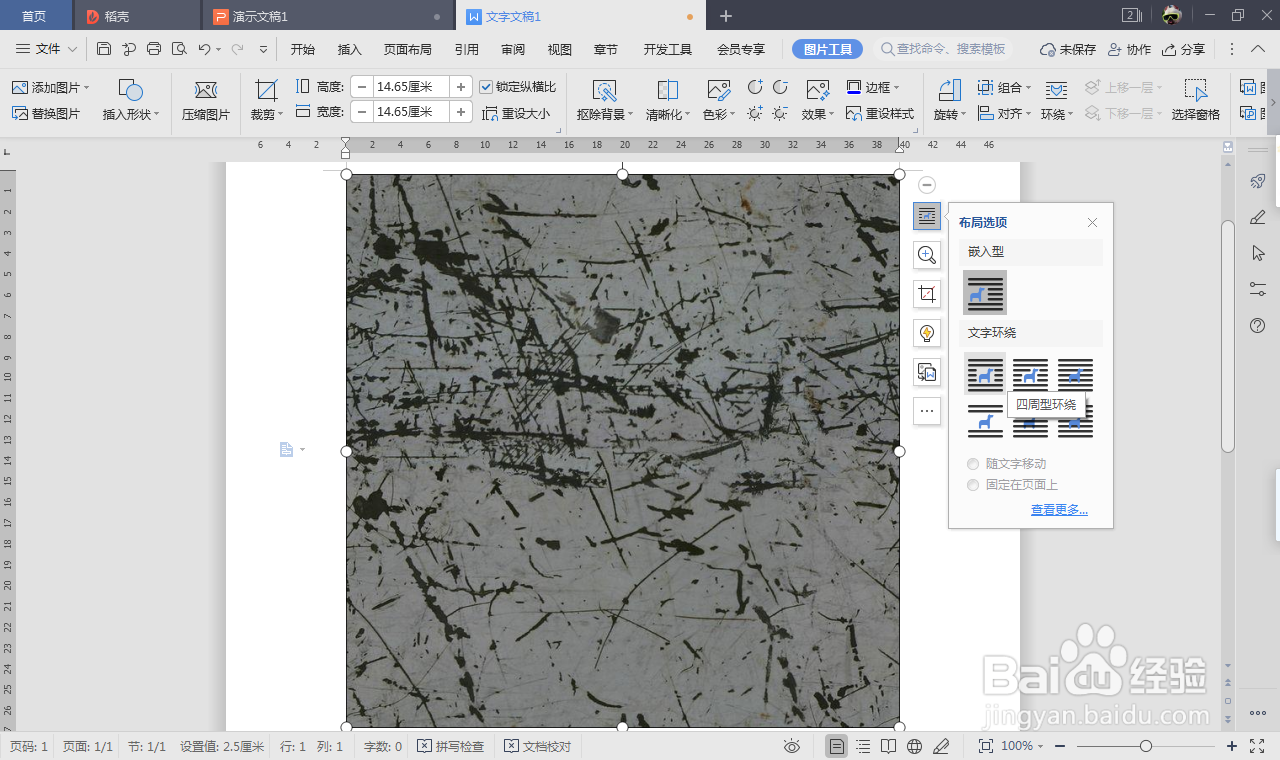Click the print icon in the quick toolbar
The height and width of the screenshot is (760, 1280).
[154, 49]
